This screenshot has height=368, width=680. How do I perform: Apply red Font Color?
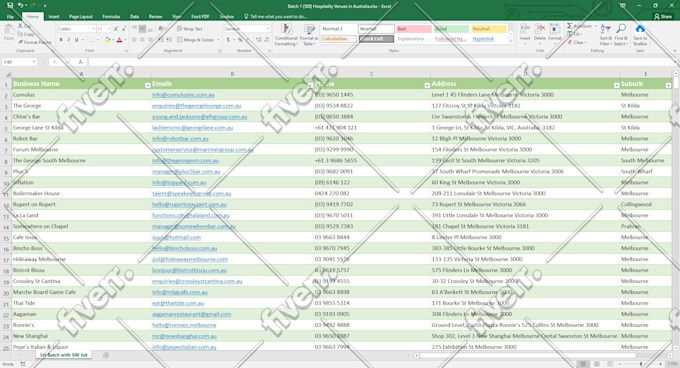pyautogui.click(x=120, y=40)
